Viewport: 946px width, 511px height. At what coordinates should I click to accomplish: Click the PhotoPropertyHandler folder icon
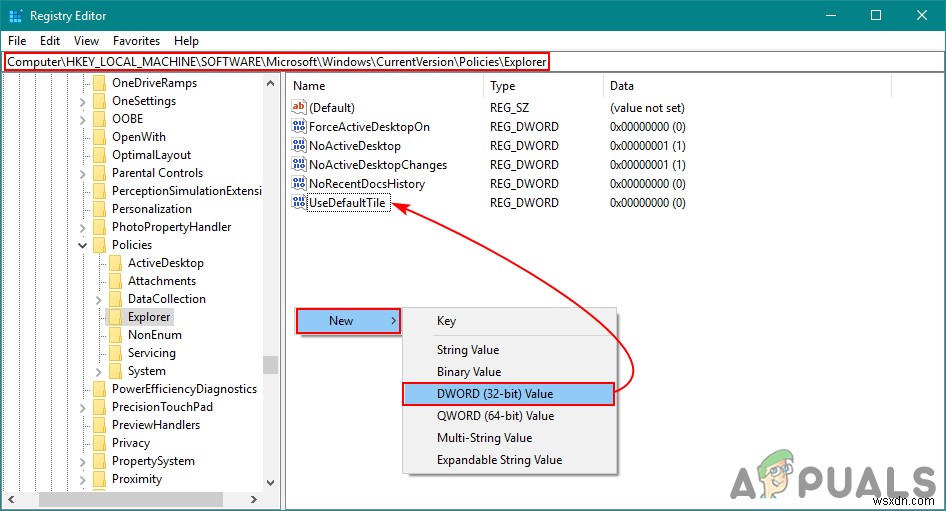100,227
